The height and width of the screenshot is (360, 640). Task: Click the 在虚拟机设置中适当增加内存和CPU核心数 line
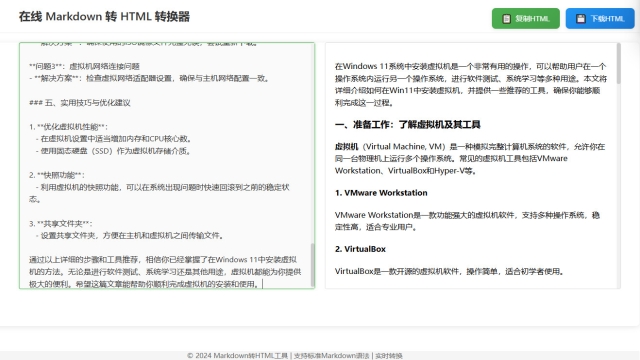coord(114,139)
